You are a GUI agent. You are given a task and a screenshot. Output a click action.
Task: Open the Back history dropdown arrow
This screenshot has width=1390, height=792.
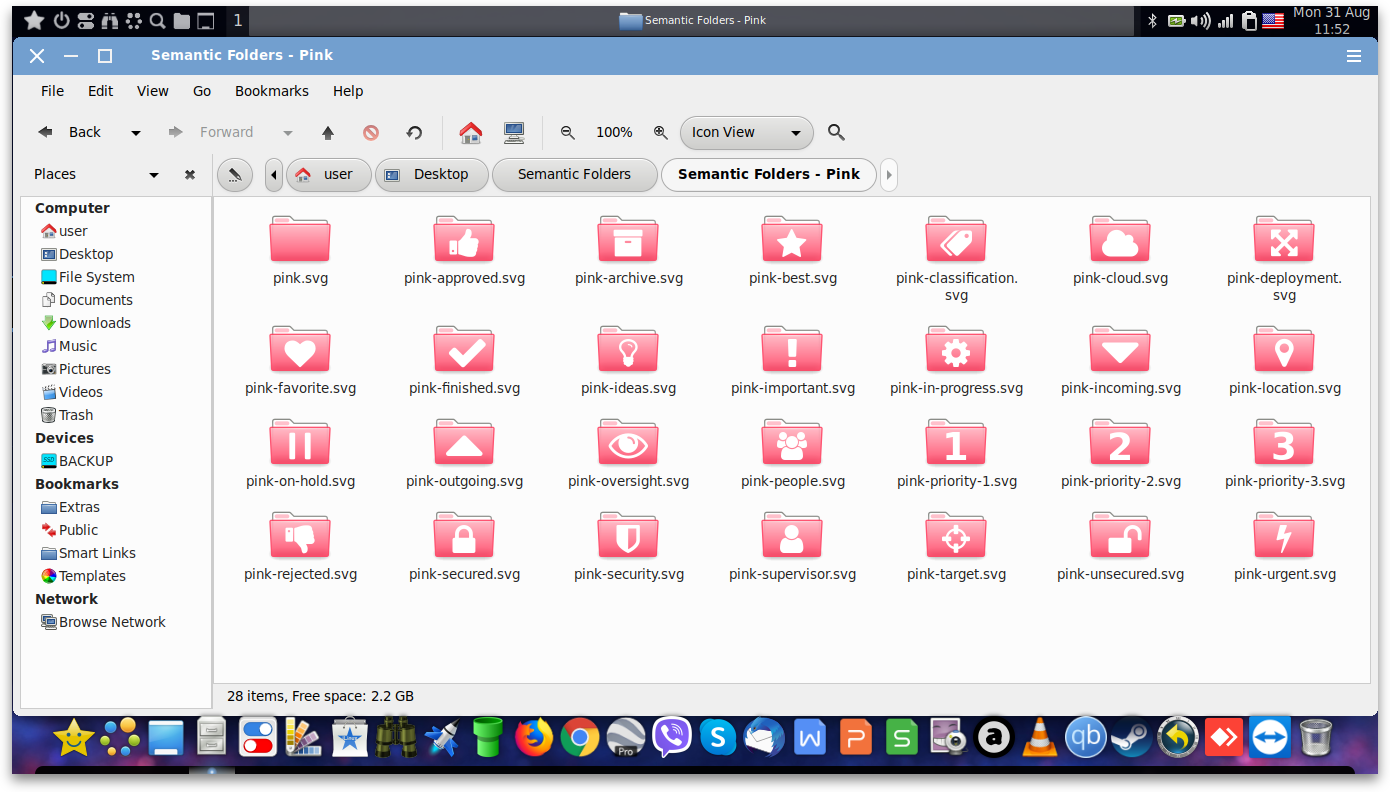[x=136, y=133]
